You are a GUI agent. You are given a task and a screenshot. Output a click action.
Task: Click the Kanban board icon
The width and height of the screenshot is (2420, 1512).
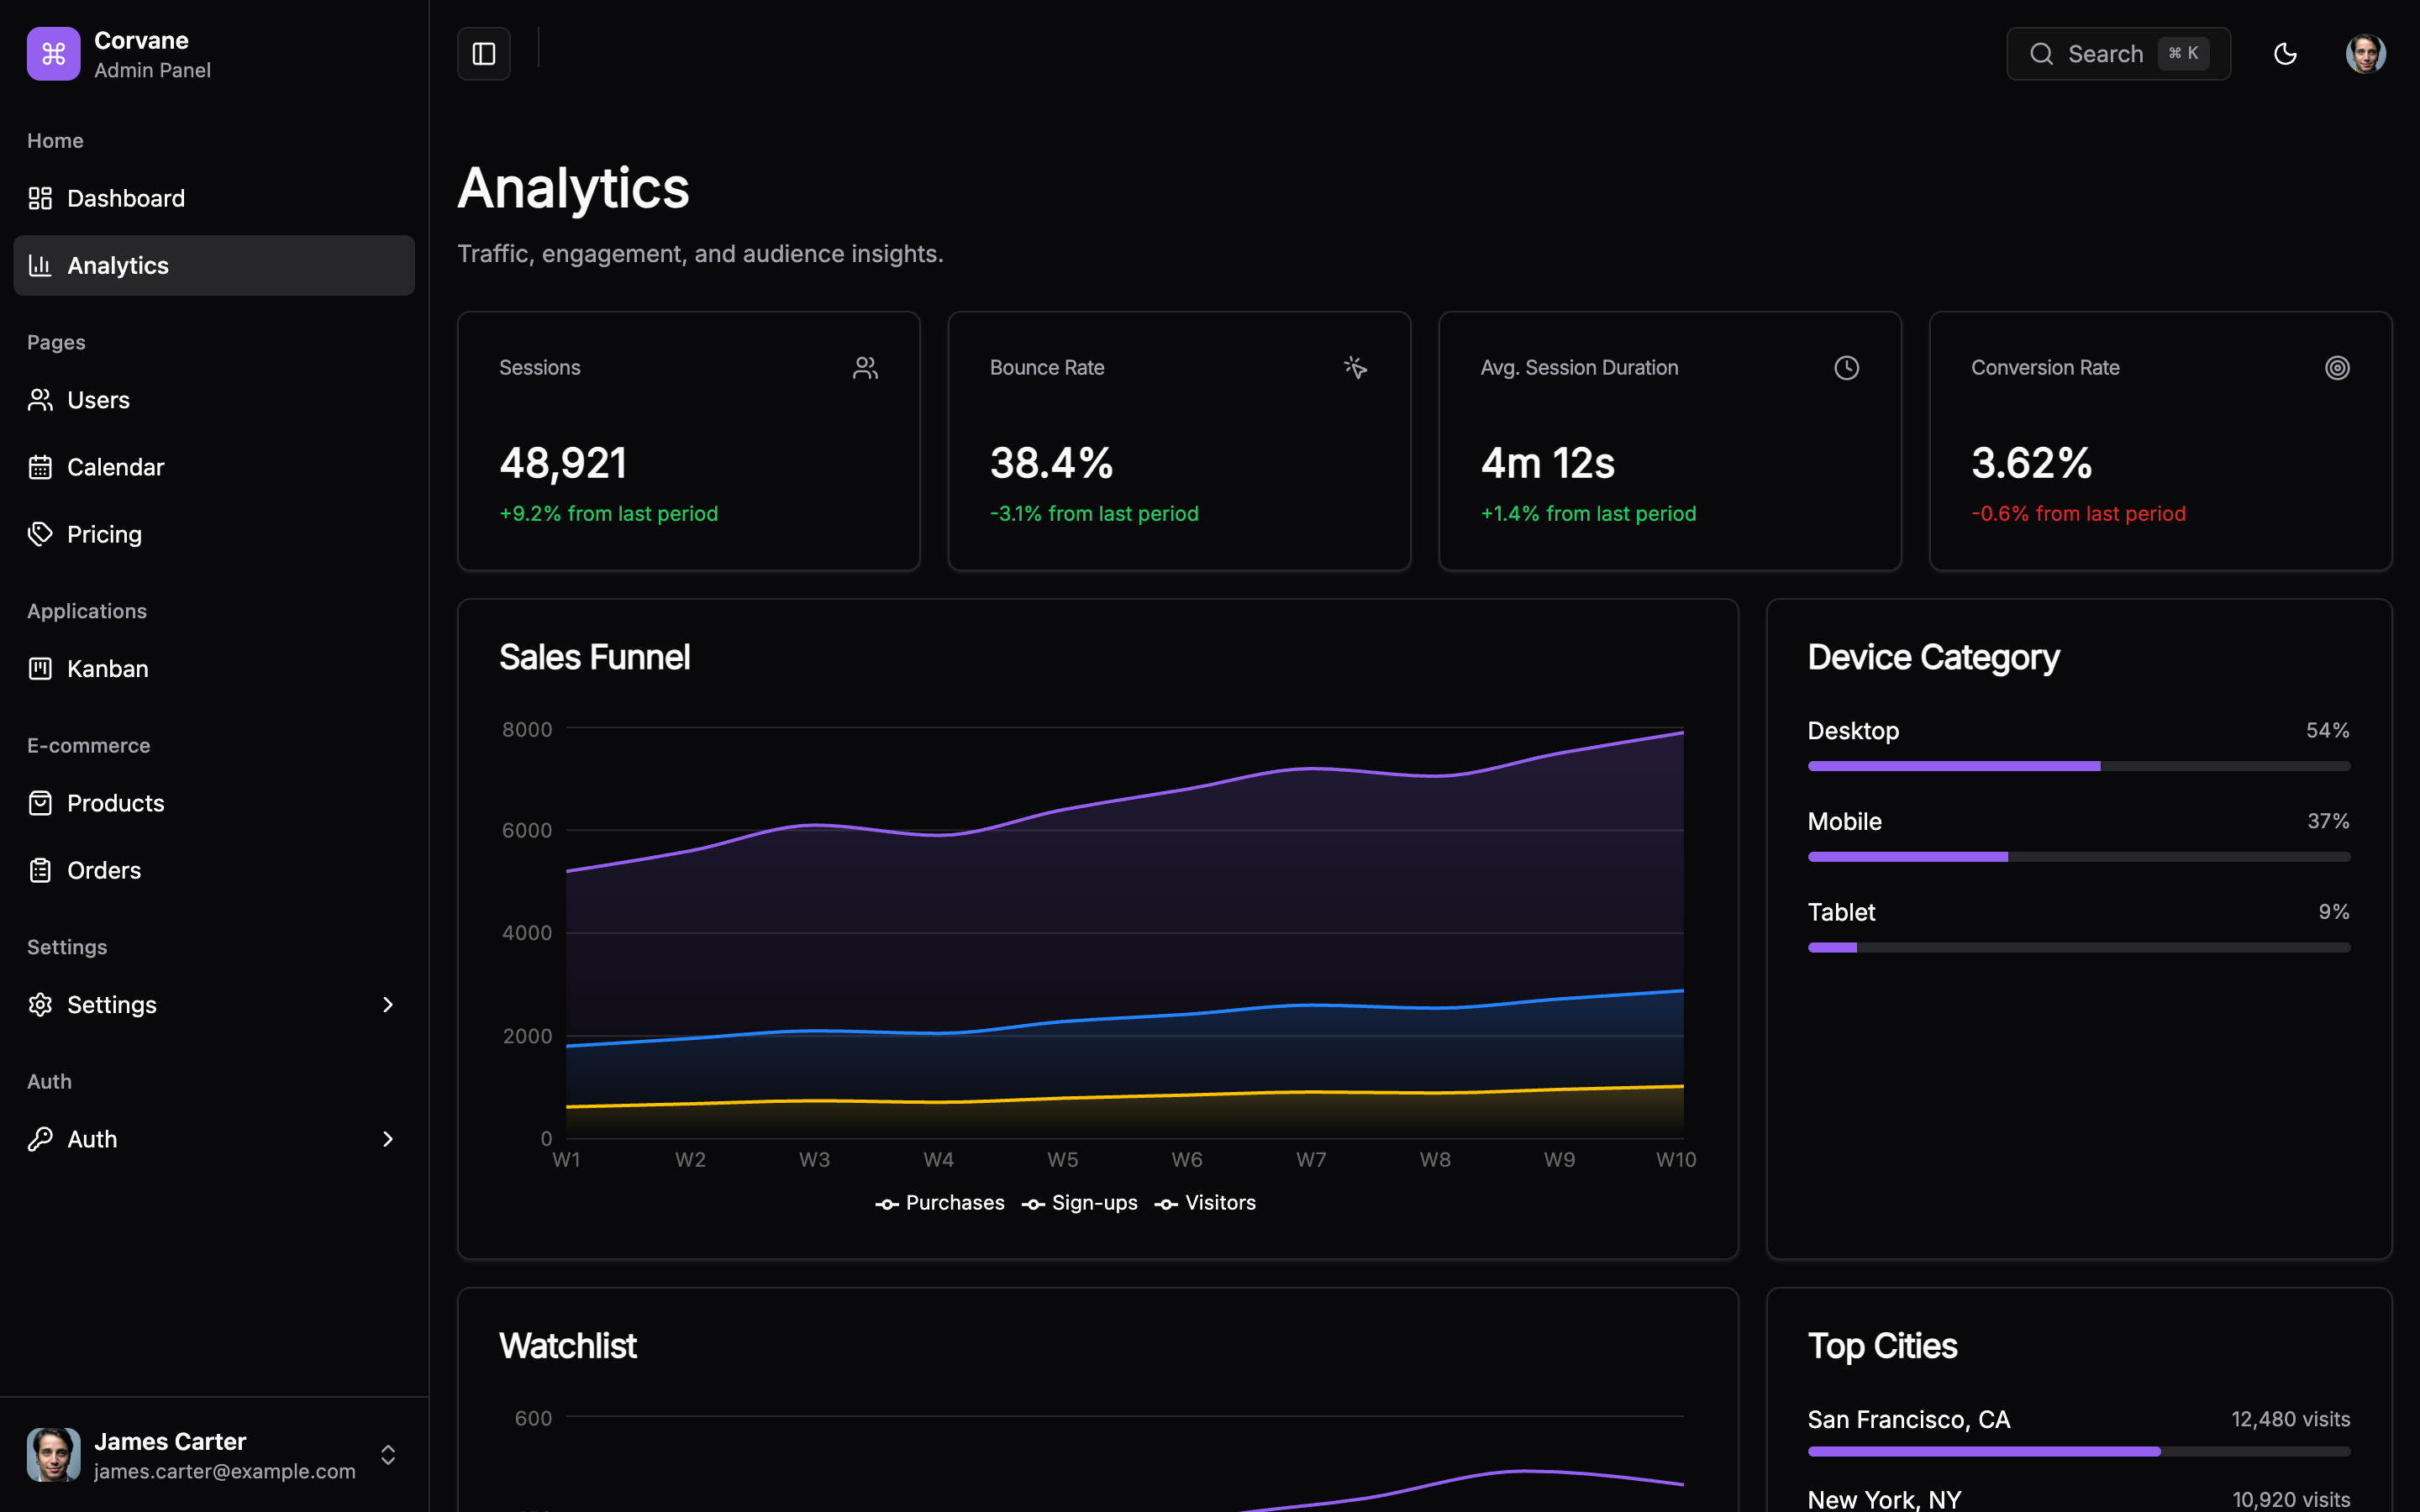(40, 669)
